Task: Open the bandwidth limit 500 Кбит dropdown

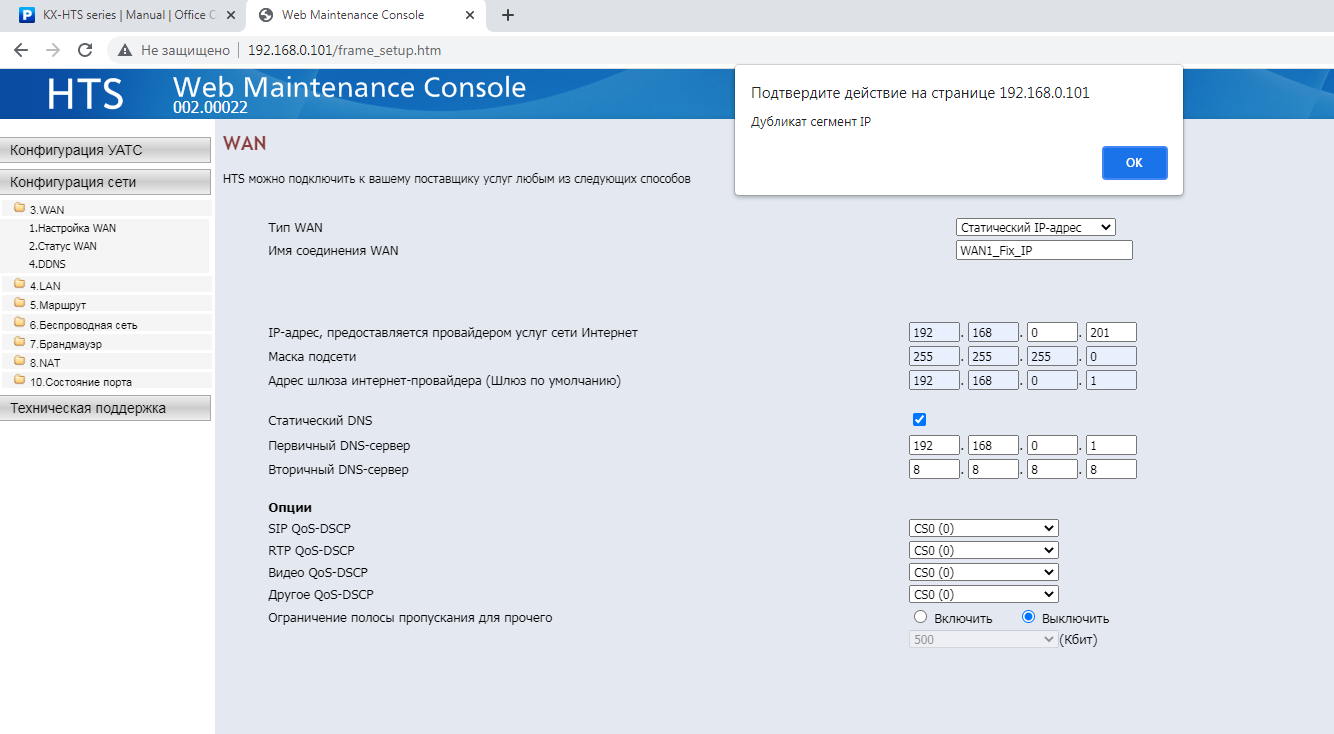Action: point(984,639)
